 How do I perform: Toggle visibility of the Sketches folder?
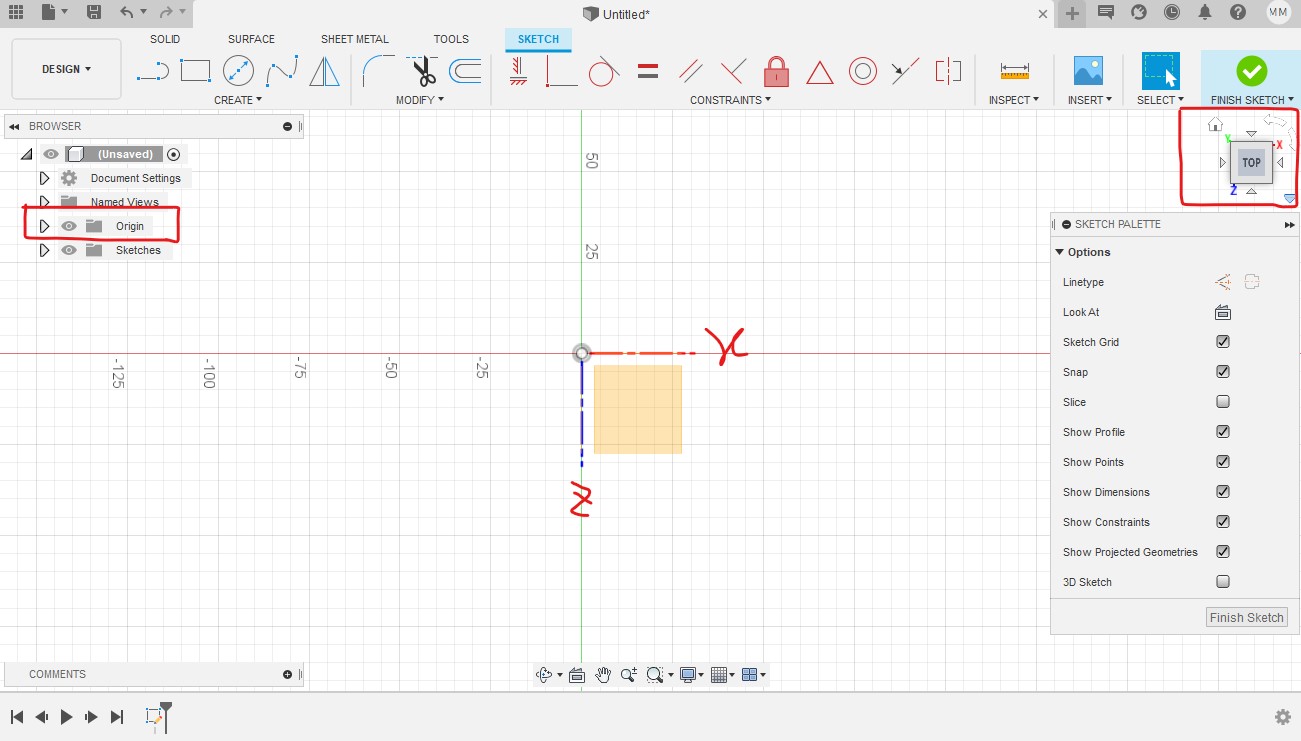69,250
